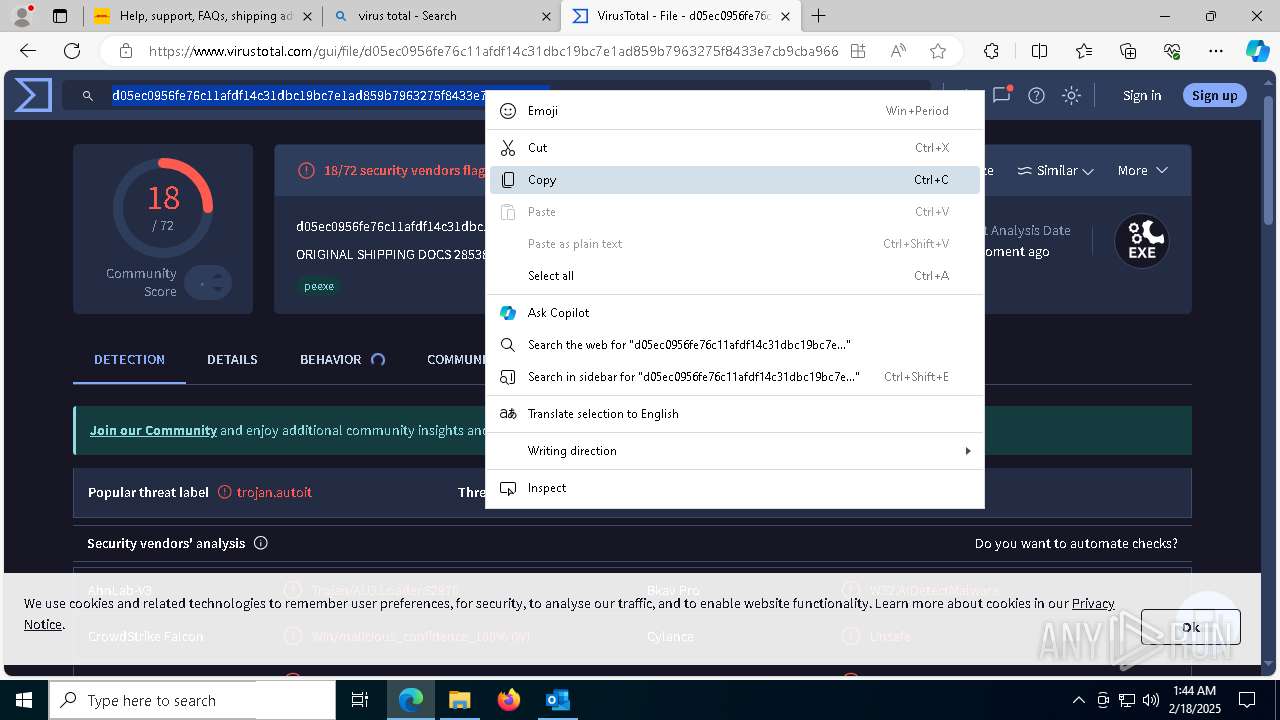Expand the More dropdown
The height and width of the screenshot is (720, 1280).
point(1142,170)
